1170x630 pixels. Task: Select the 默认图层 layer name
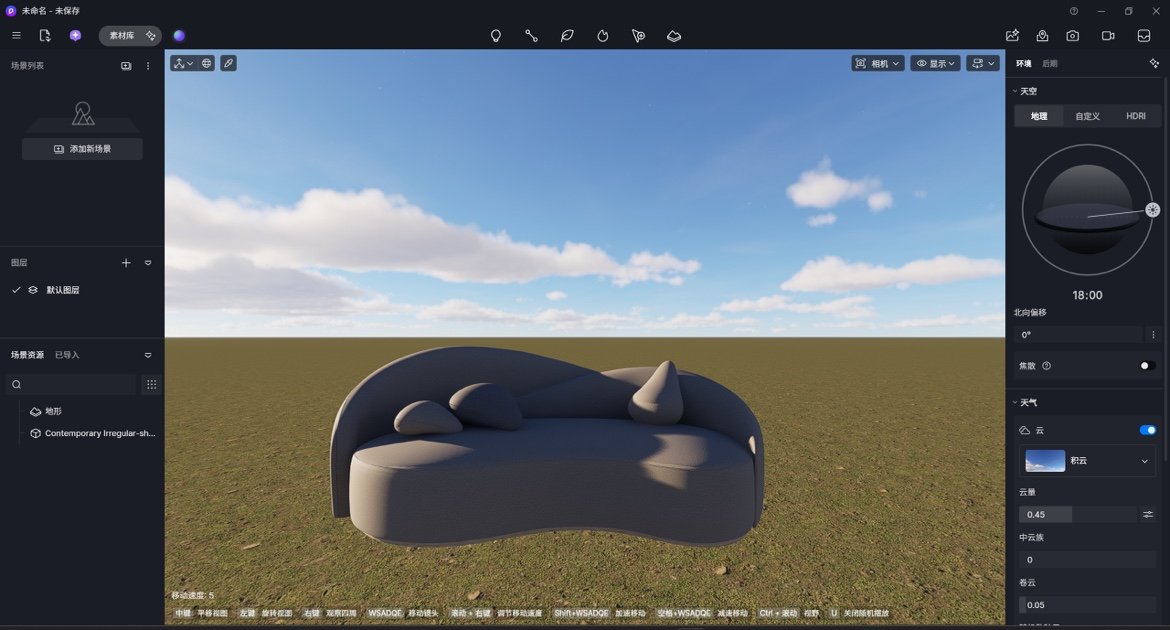[x=63, y=290]
